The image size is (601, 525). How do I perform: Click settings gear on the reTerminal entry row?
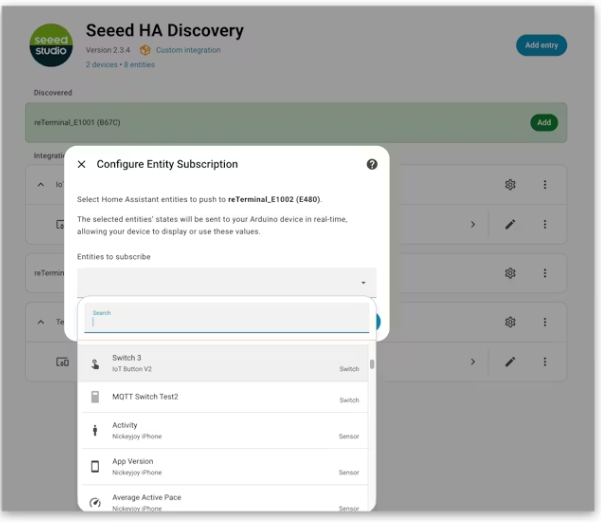(510, 273)
